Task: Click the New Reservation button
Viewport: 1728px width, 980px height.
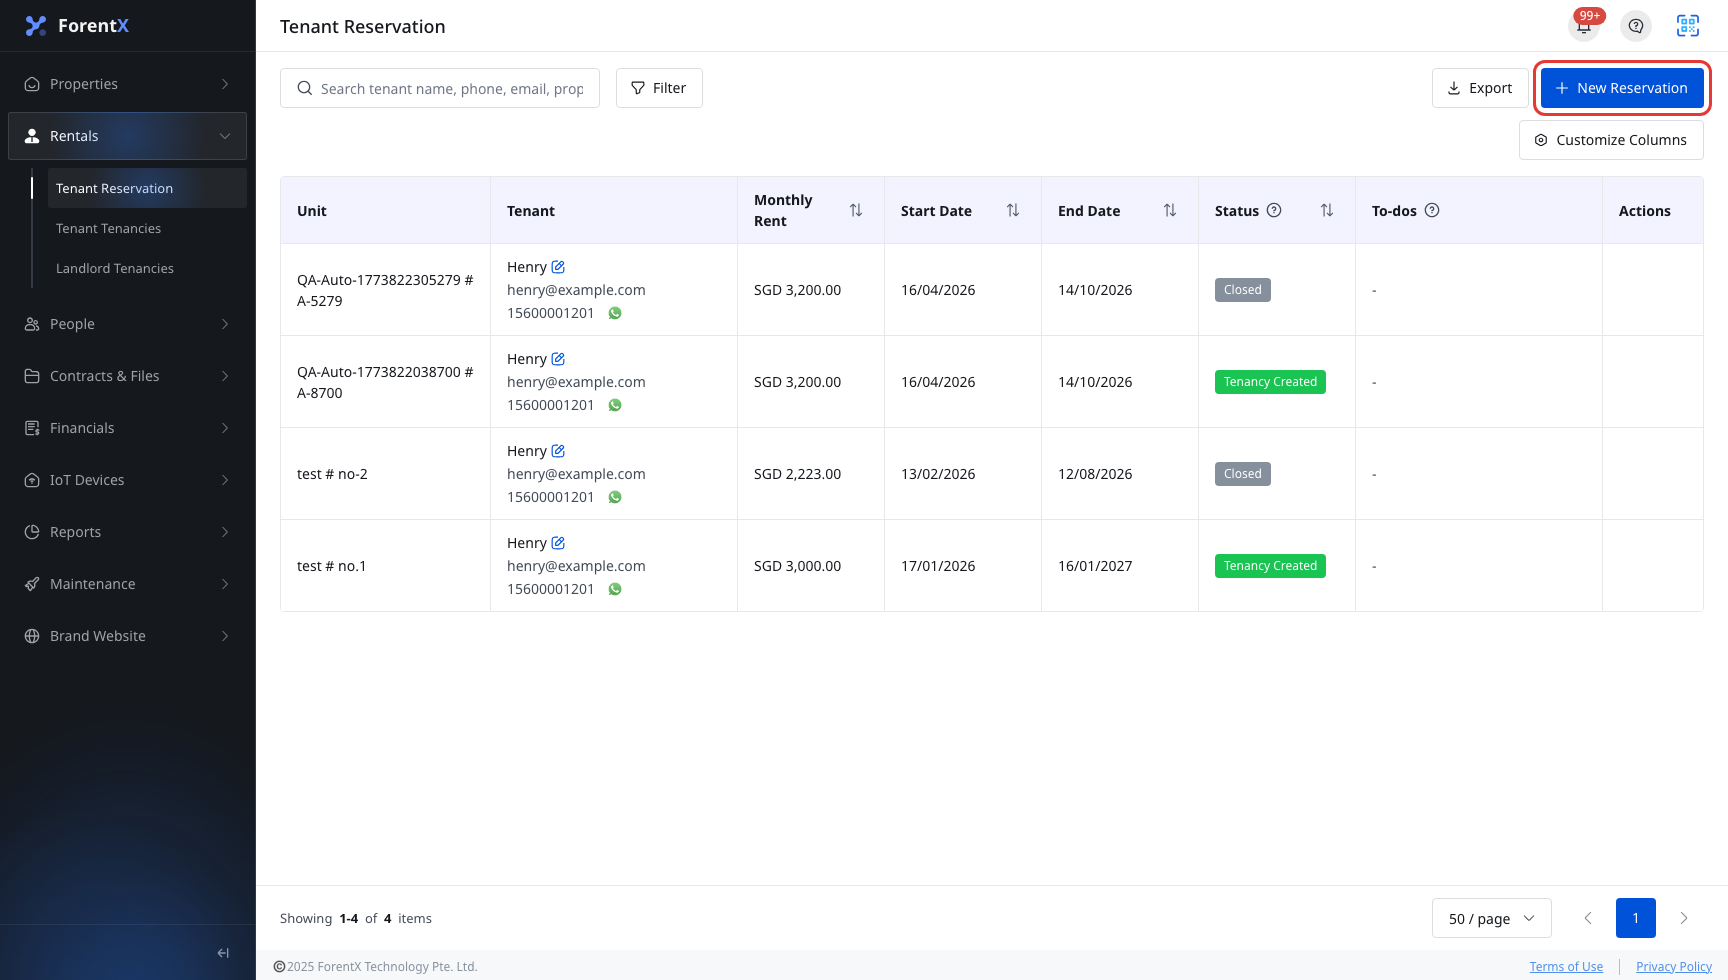Action: [1622, 88]
